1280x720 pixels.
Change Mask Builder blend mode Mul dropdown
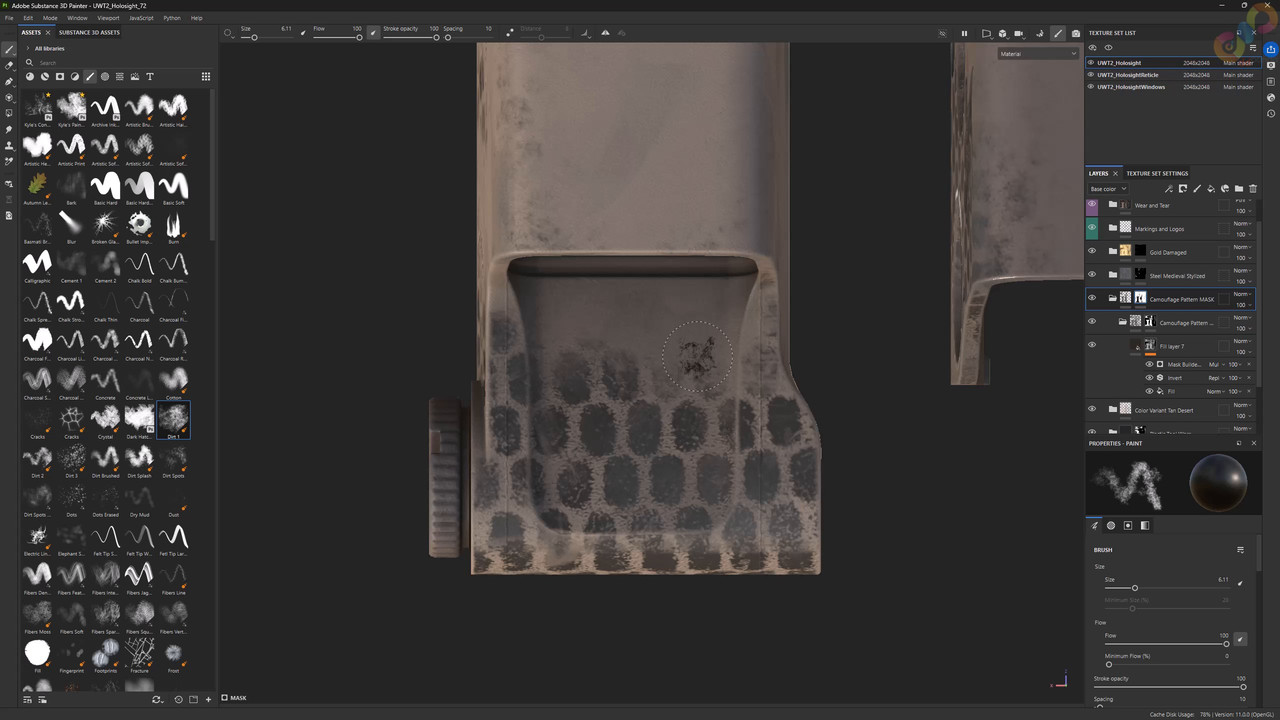1216,365
